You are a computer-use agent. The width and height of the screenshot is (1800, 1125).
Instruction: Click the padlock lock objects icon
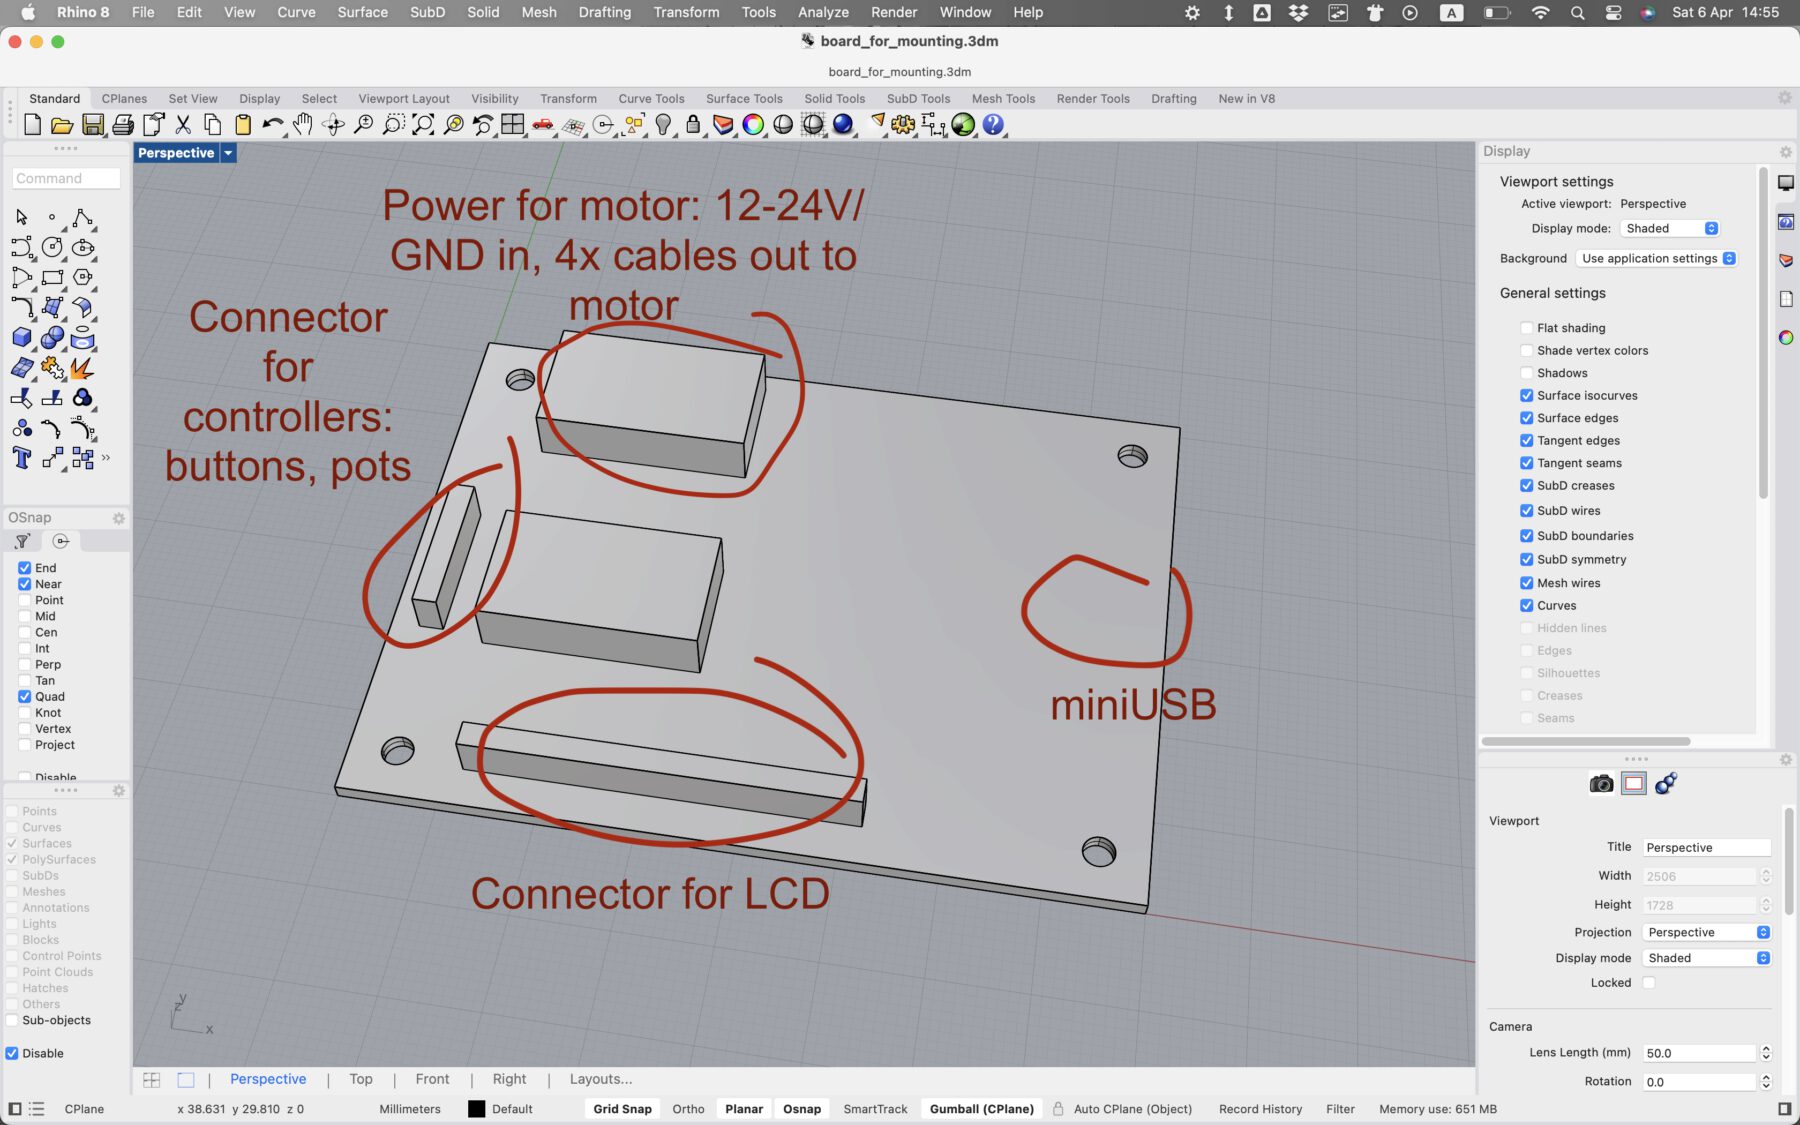pyautogui.click(x=693, y=124)
